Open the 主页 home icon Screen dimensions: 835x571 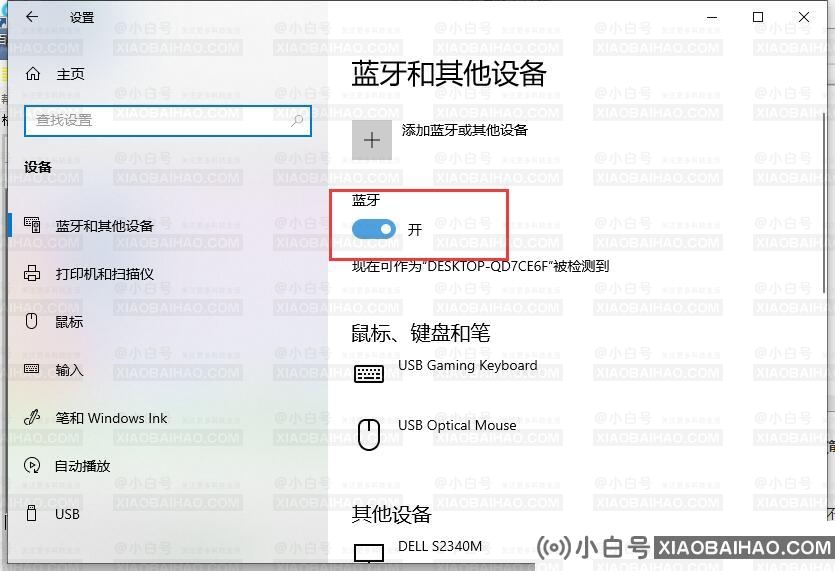[x=33, y=74]
